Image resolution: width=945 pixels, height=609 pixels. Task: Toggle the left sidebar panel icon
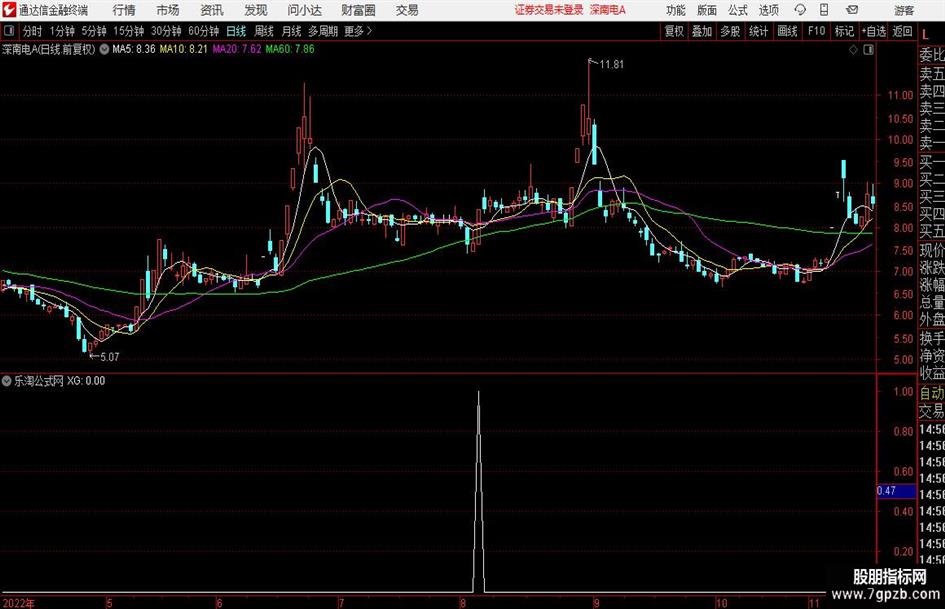click(8, 31)
